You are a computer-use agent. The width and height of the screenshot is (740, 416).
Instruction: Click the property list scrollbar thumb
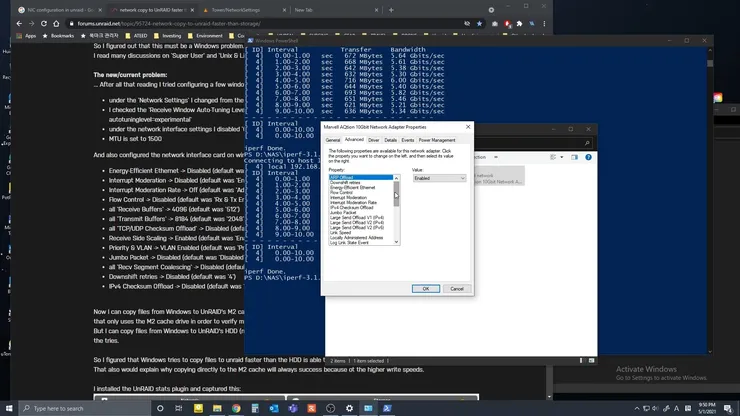[x=396, y=194]
